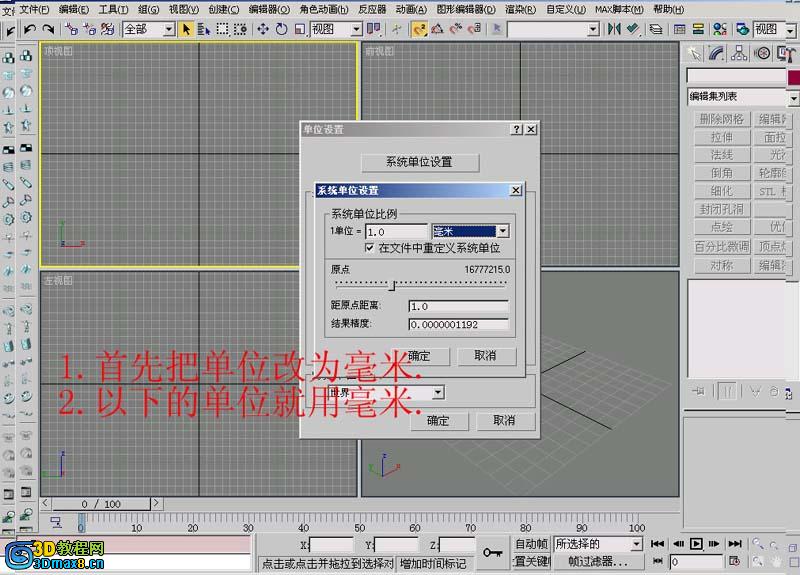Click the Undo arrow icon in toolbar
Image resolution: width=800 pixels, height=575 pixels.
coord(30,30)
